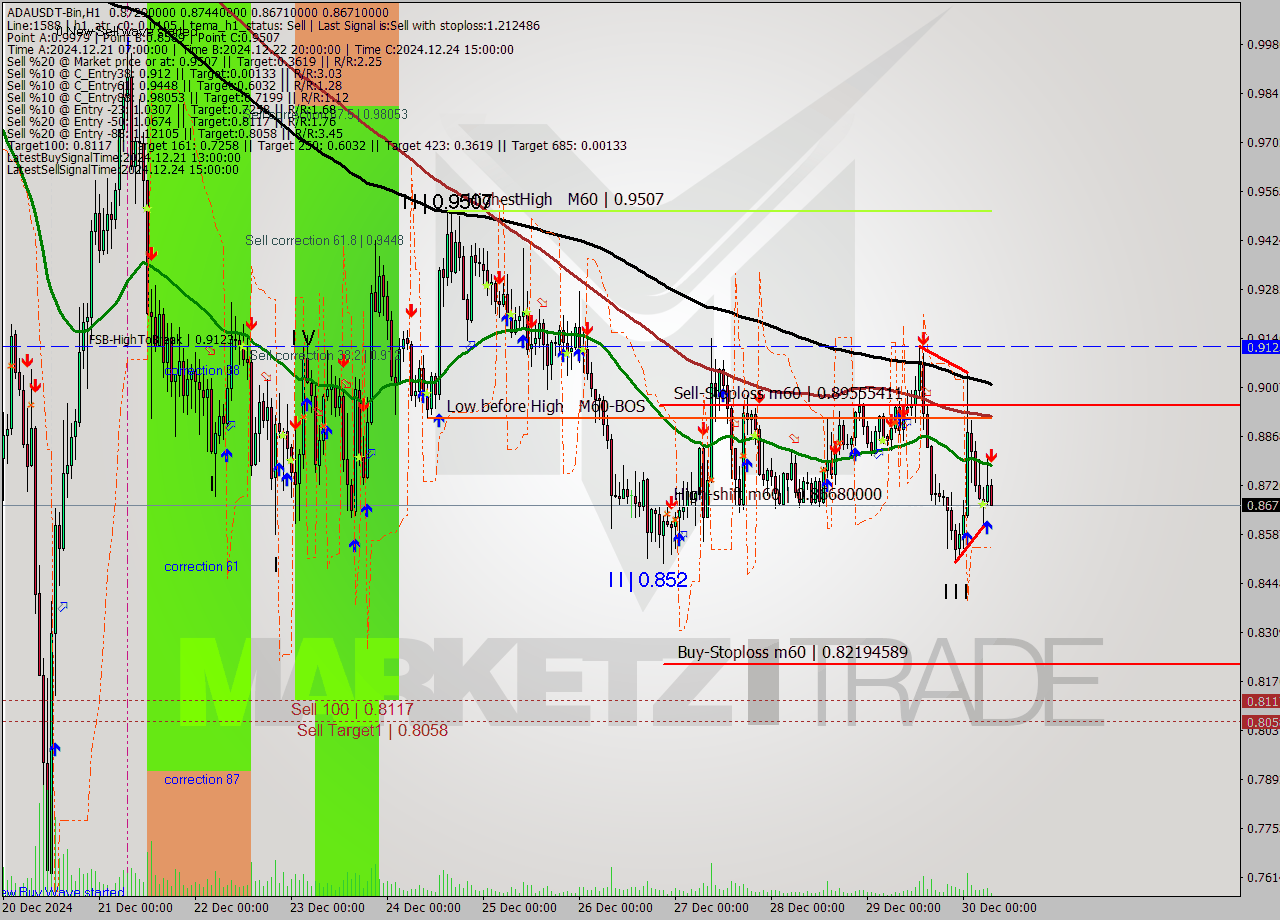Select the Sell-Stoploss m60 label

(x=787, y=393)
